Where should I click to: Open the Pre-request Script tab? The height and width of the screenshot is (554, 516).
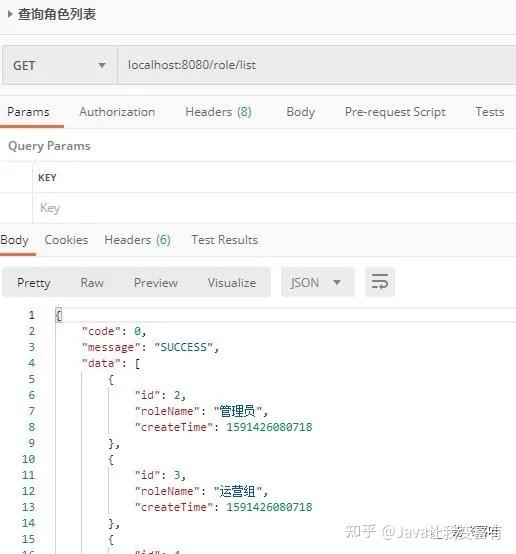395,112
